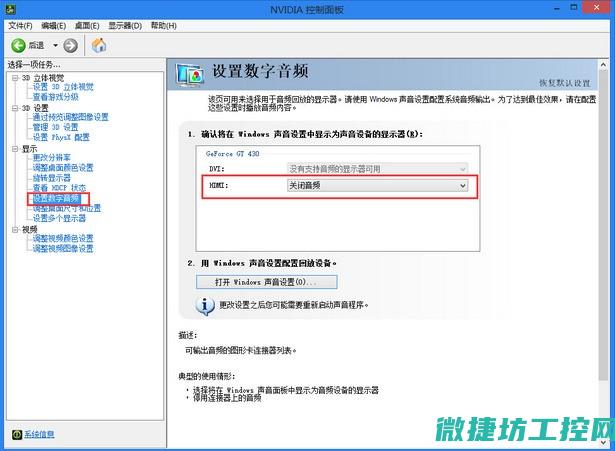Collapse the 显示 tree node

tap(15, 149)
